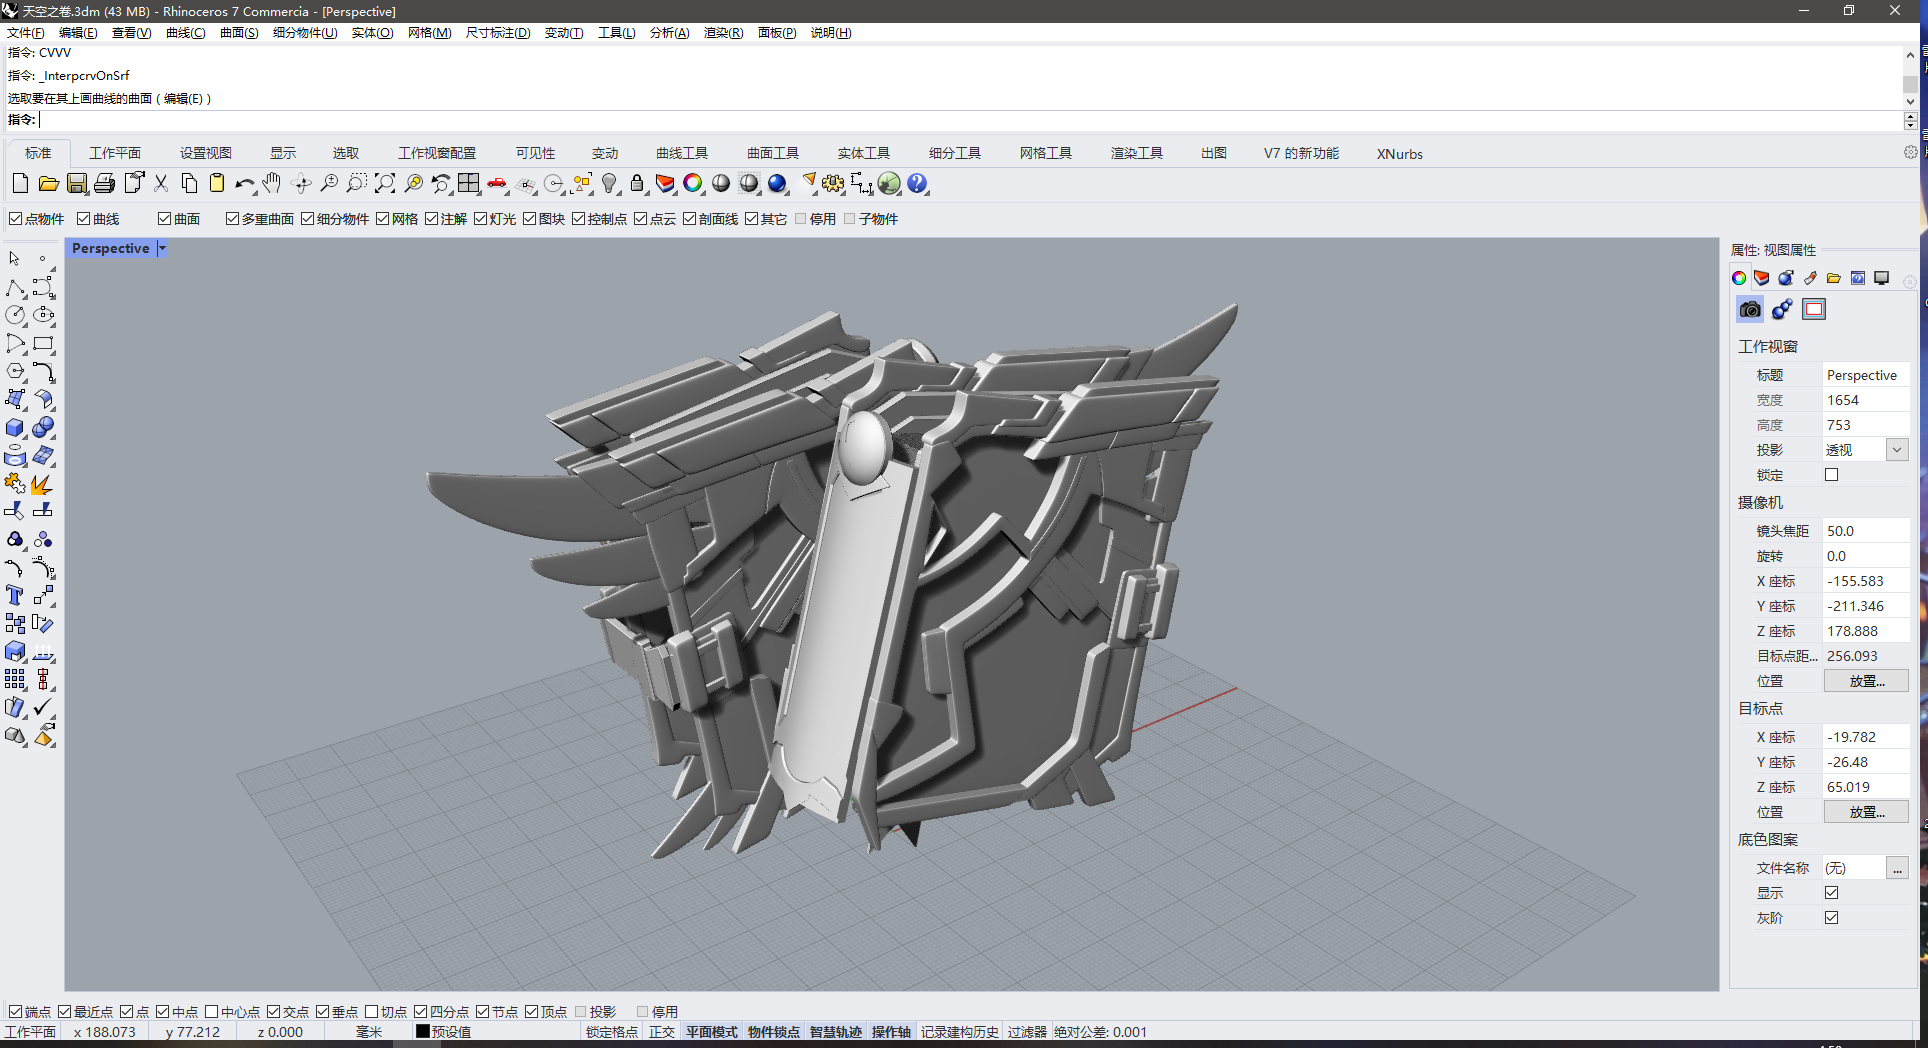This screenshot has height=1048, width=1928.
Task: Select the rotate view tool in the toolbar
Action: tap(302, 184)
